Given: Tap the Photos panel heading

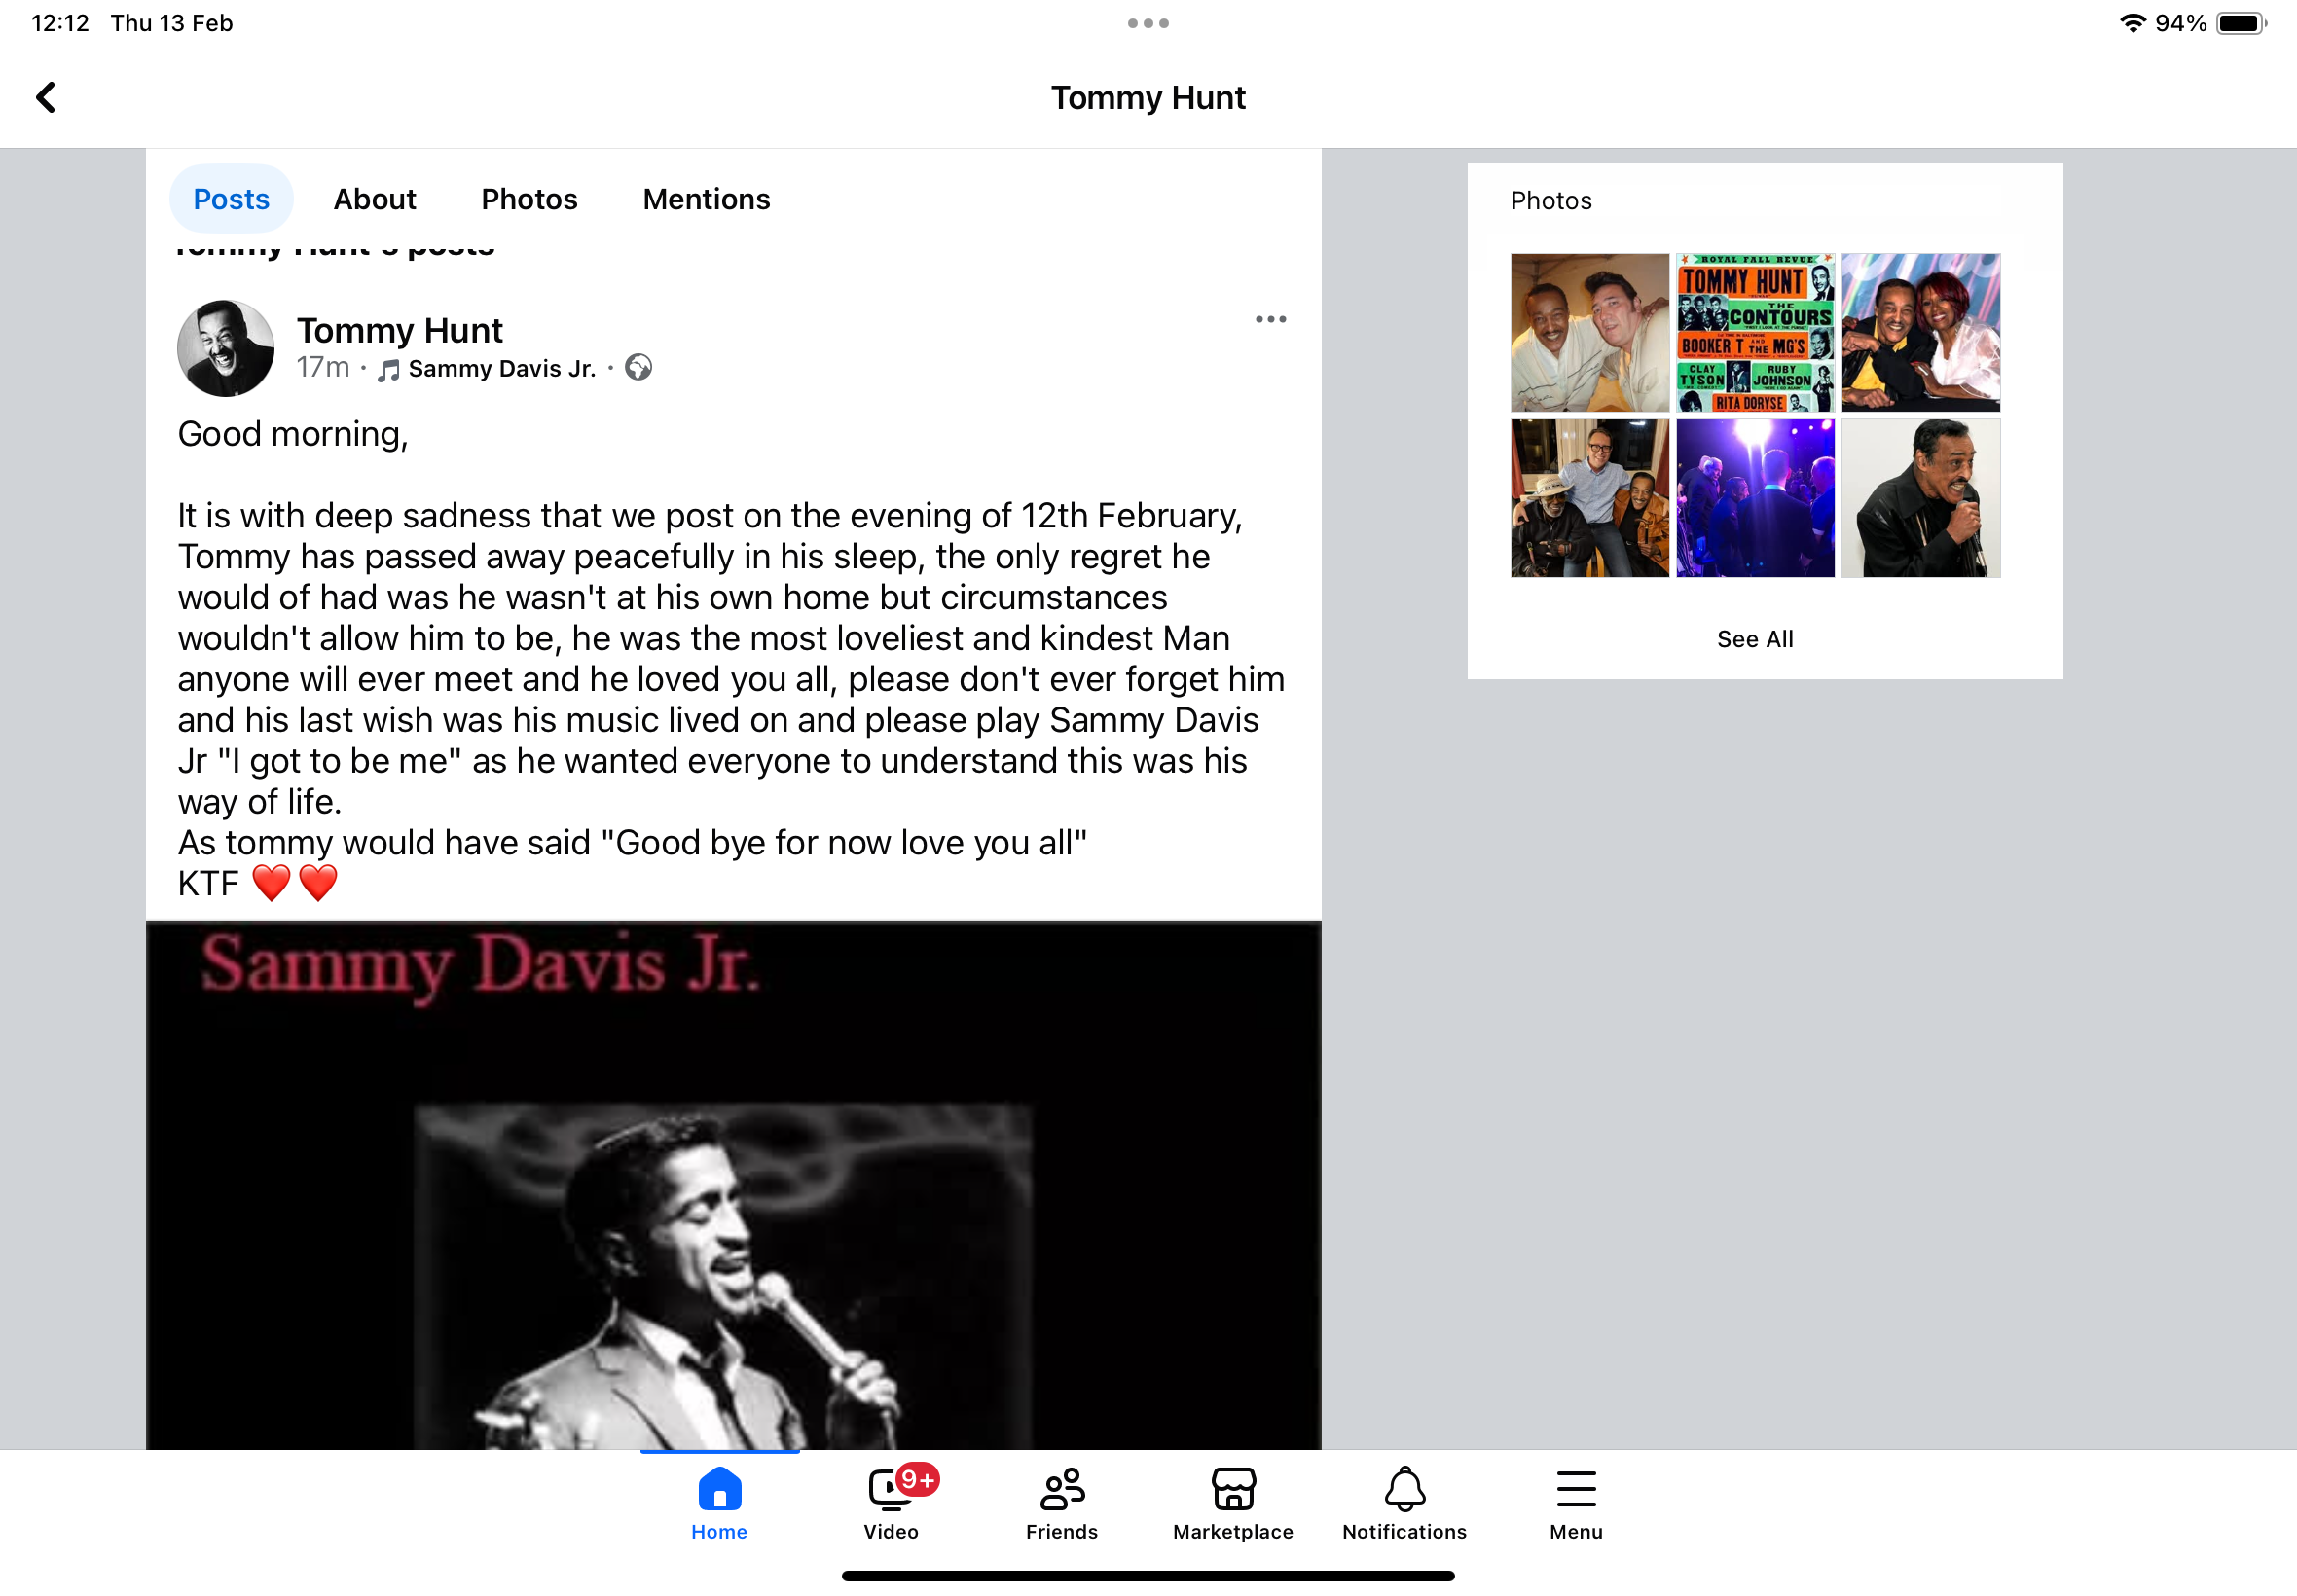Looking at the screenshot, I should pyautogui.click(x=1551, y=201).
